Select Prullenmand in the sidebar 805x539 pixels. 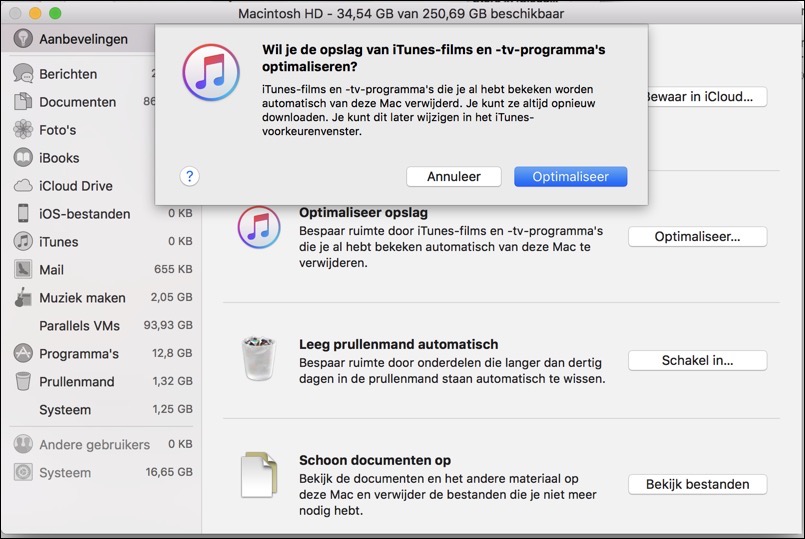click(76, 381)
